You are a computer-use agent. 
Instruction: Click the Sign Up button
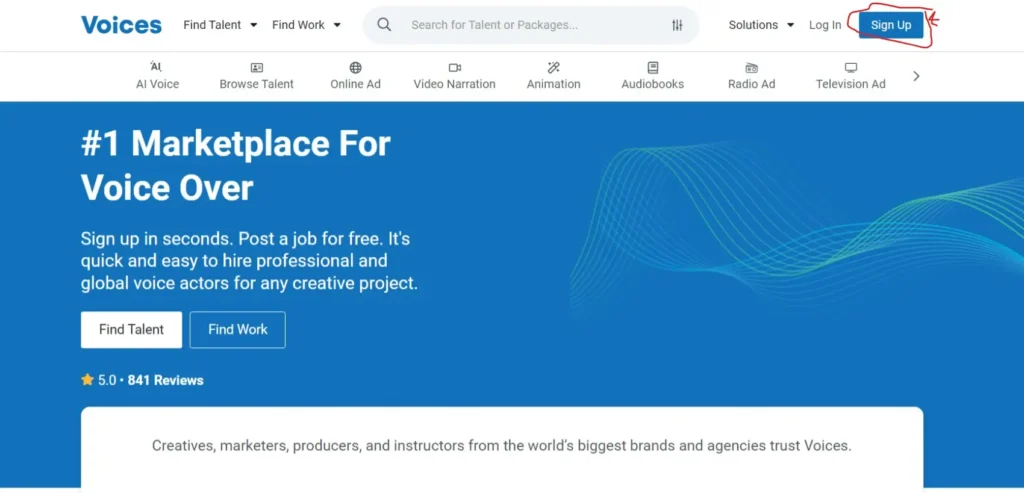point(891,25)
